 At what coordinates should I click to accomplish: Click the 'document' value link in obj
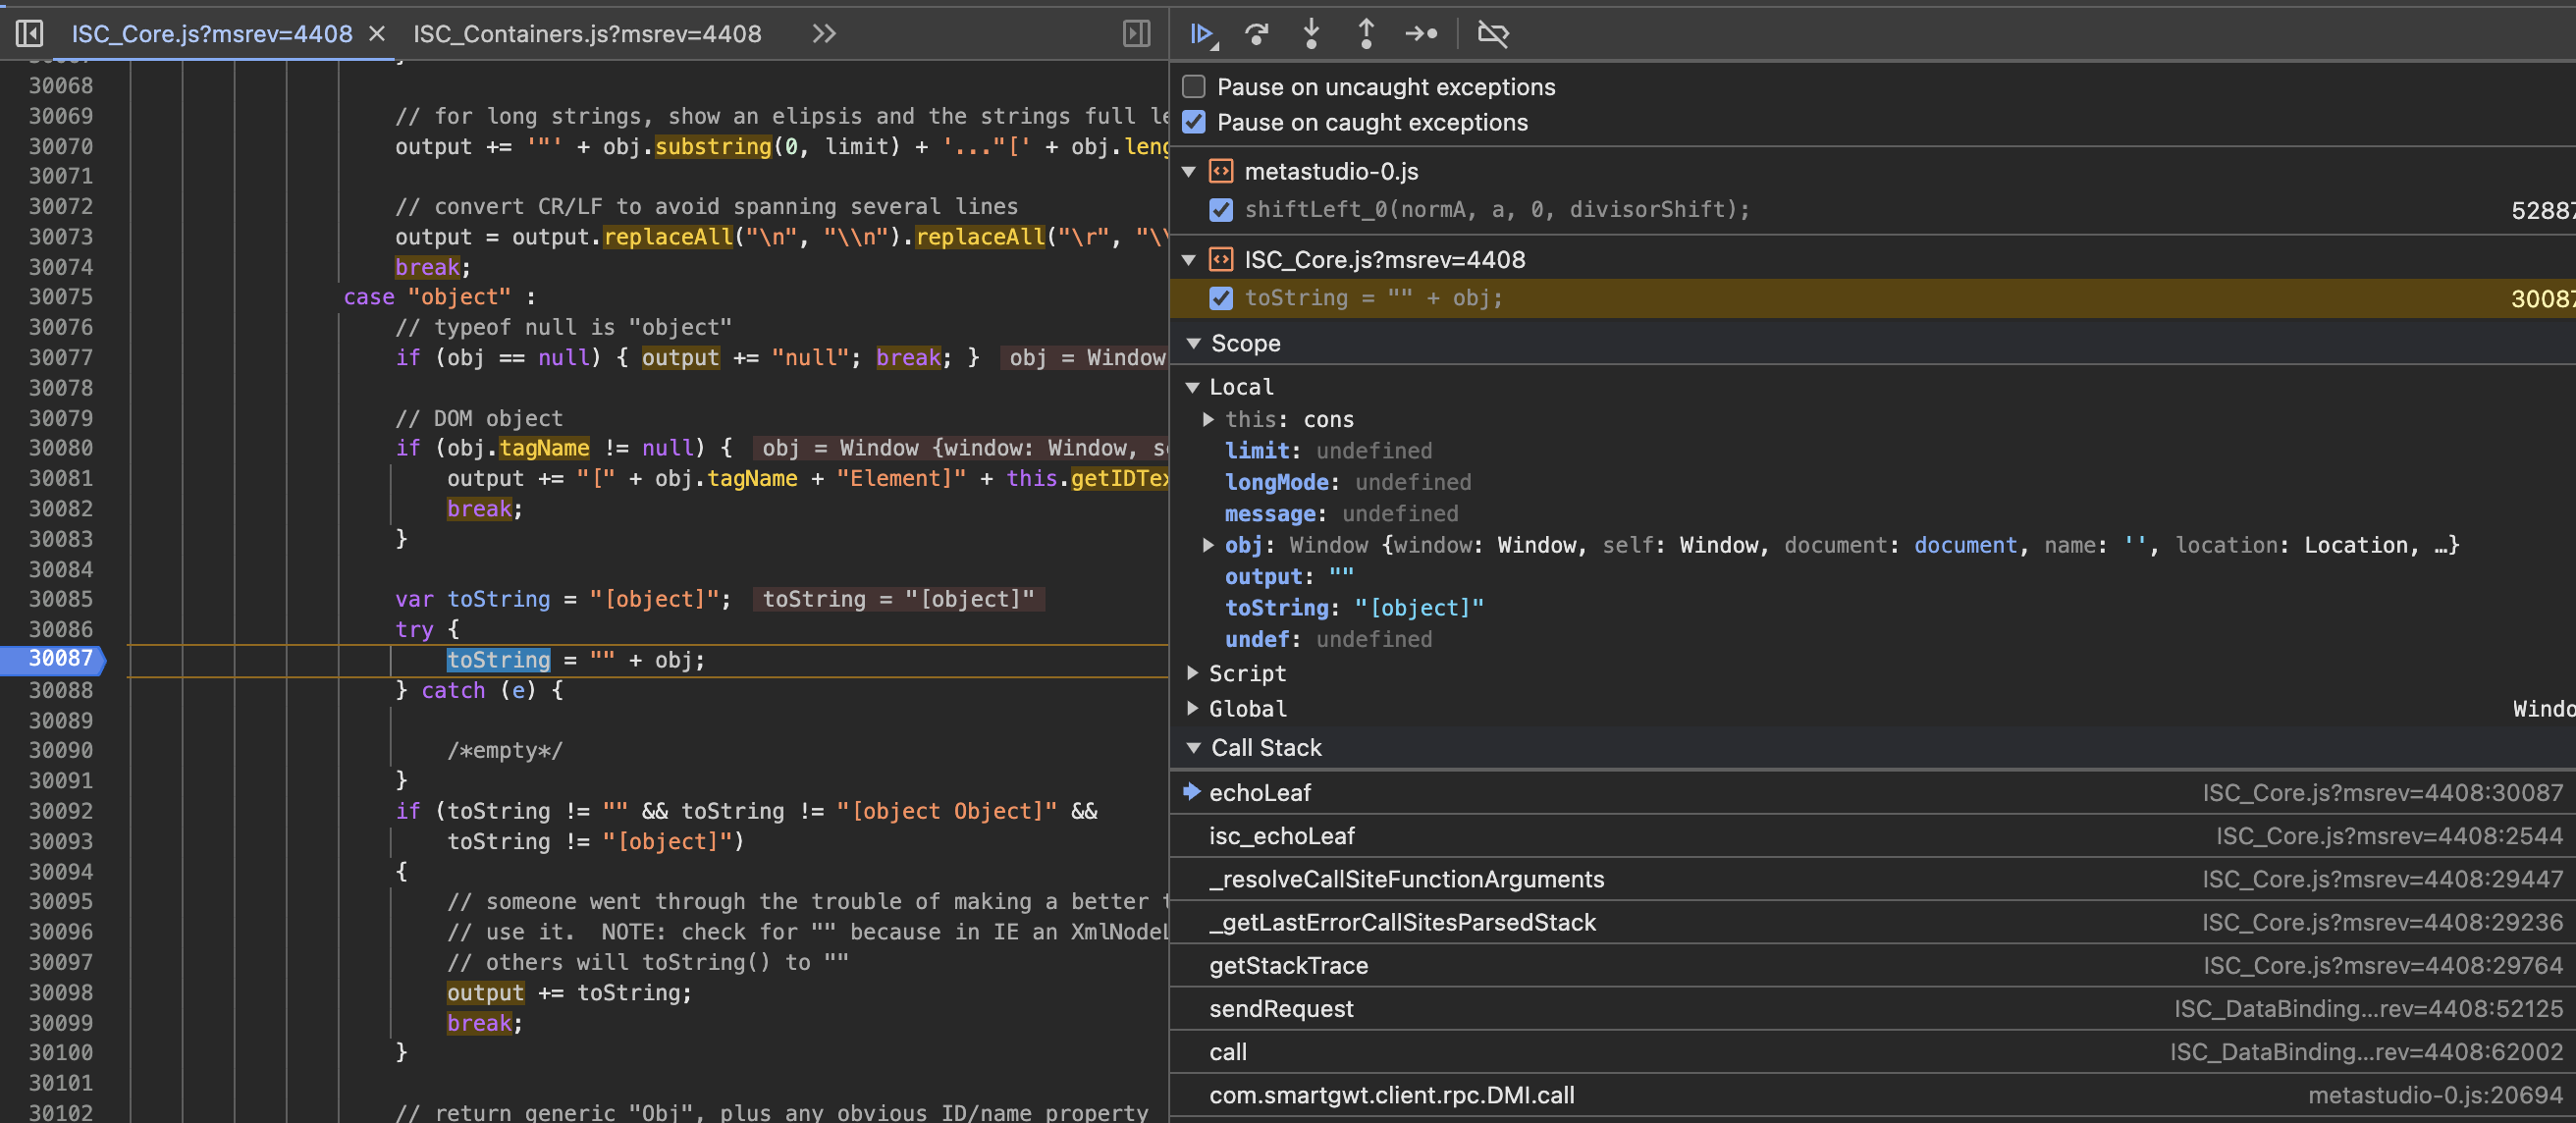click(x=1965, y=545)
